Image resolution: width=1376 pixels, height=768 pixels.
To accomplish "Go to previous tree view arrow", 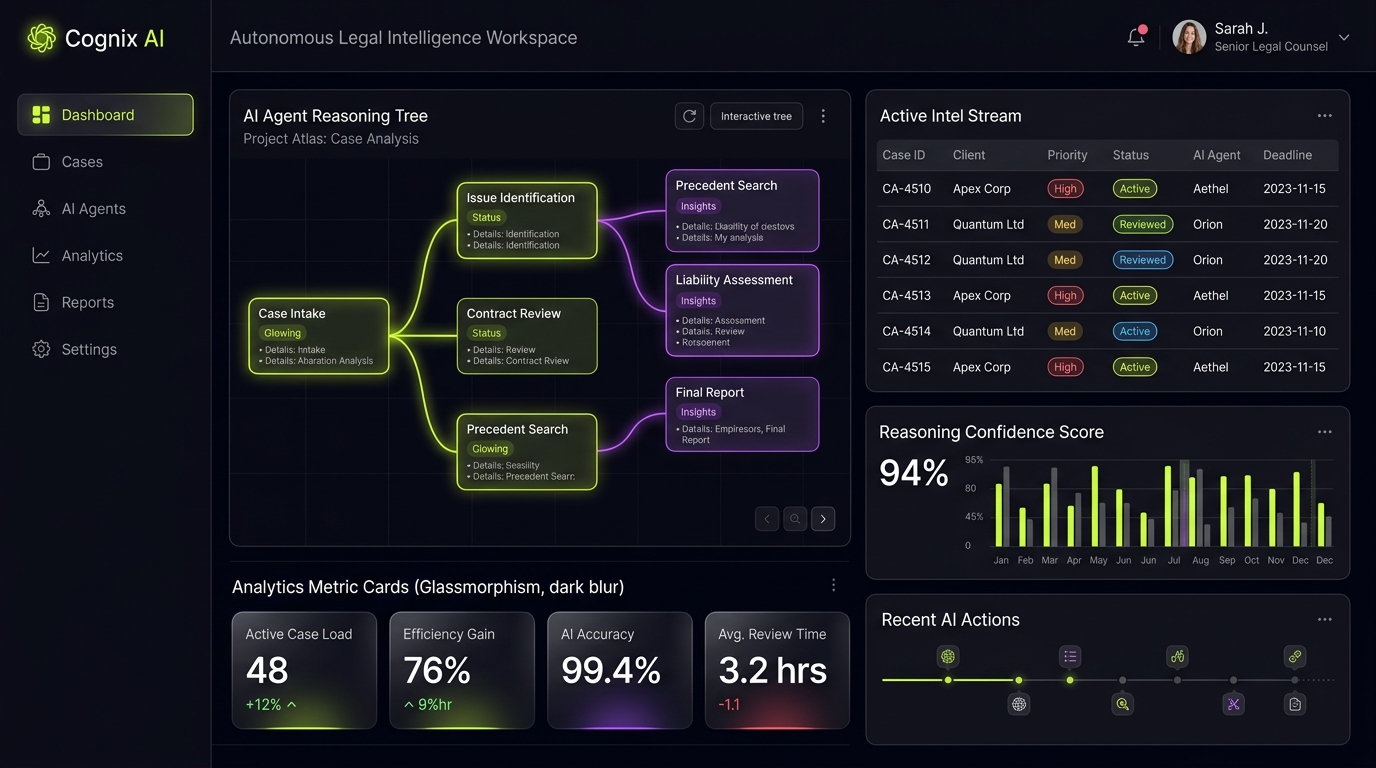I will [767, 519].
